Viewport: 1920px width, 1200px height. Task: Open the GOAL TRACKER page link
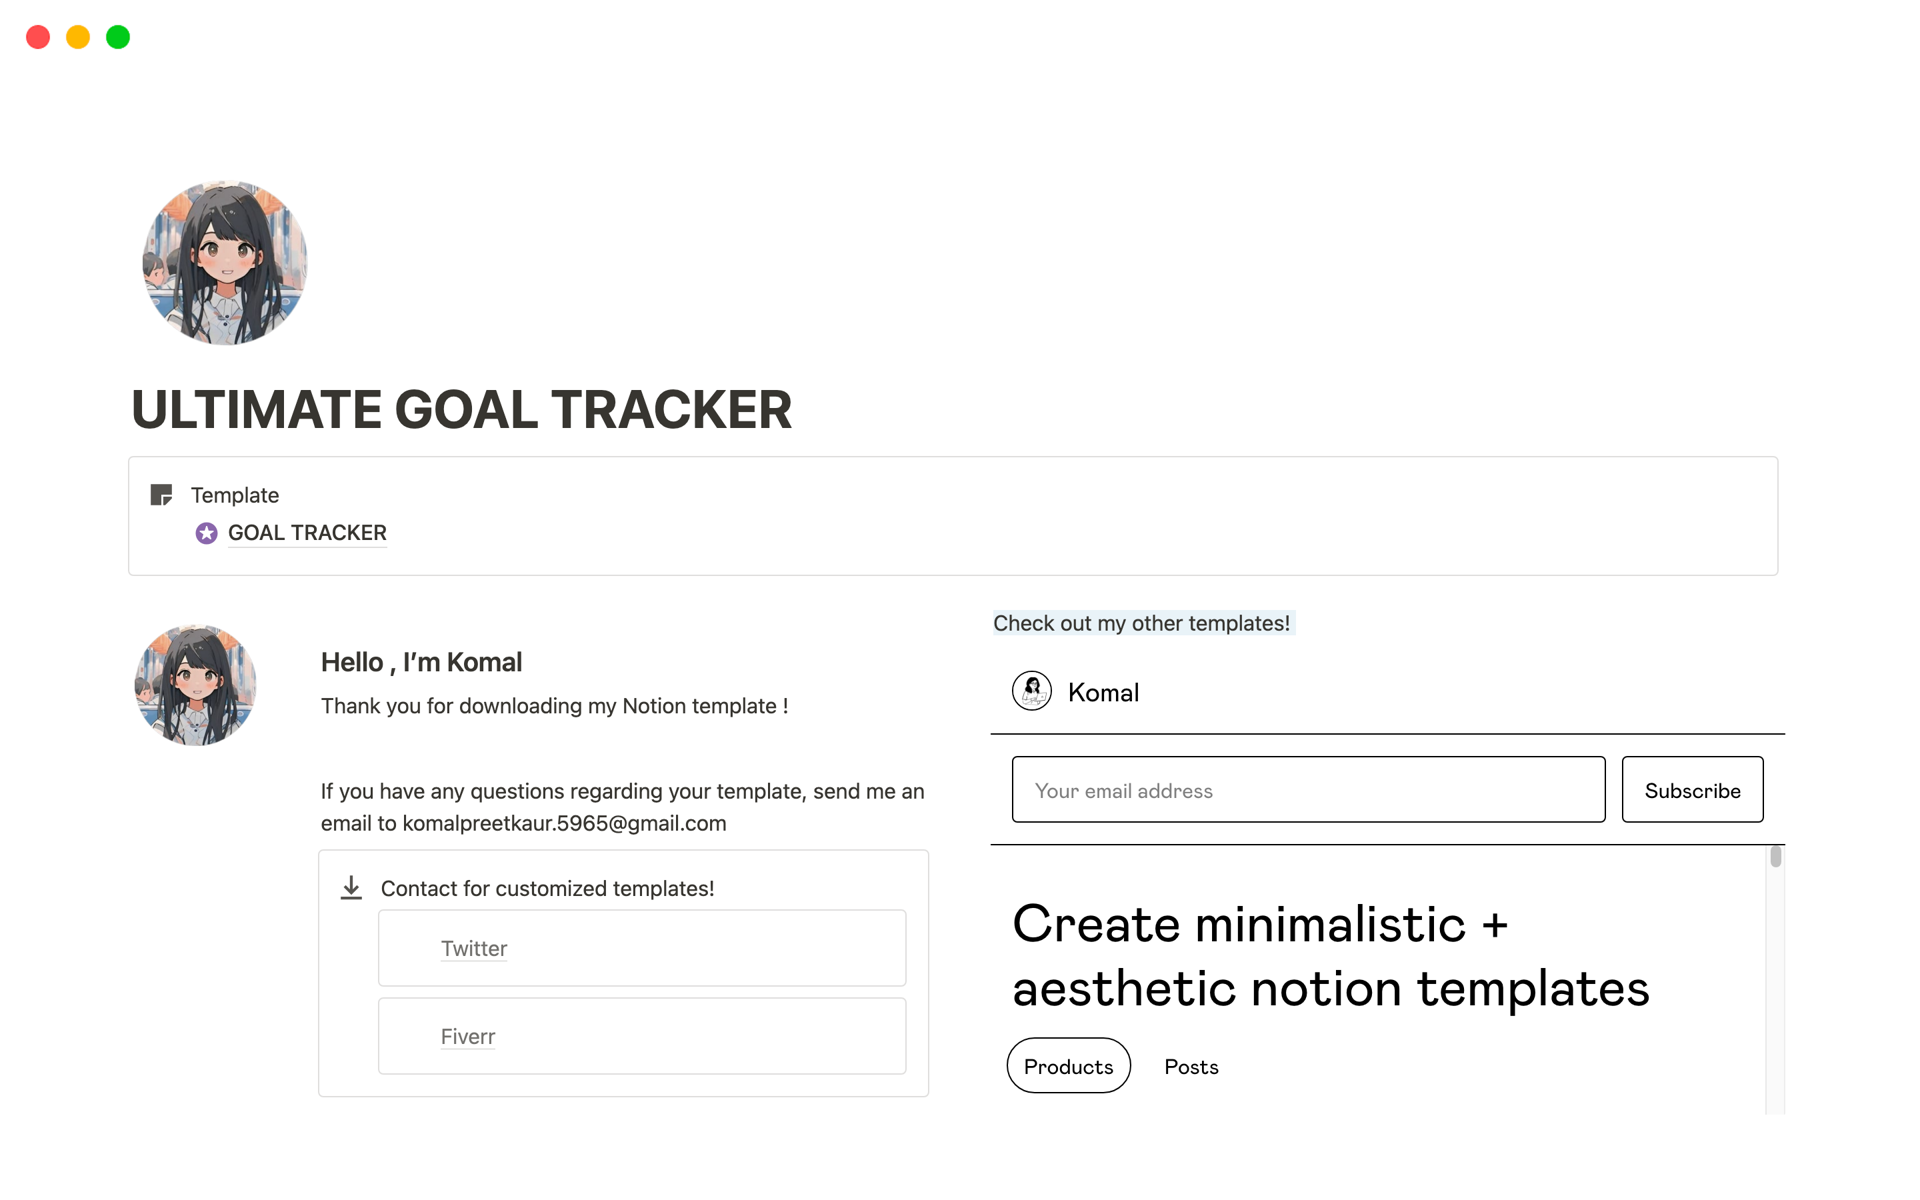click(307, 533)
